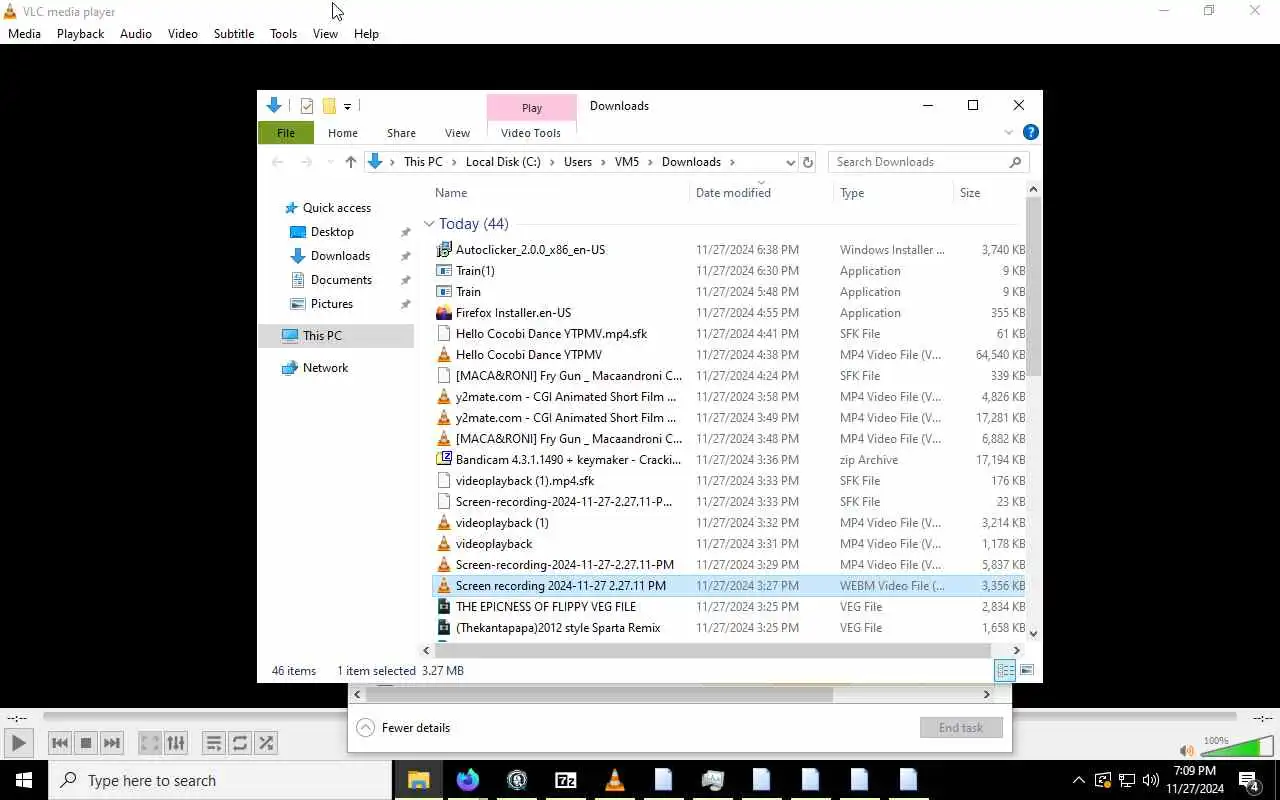Stop playback in VLC

point(86,743)
